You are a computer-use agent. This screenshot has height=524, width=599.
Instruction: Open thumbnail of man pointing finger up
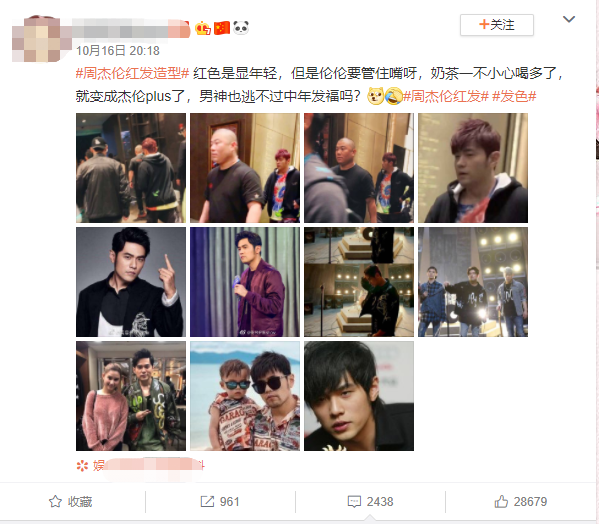[131, 282]
